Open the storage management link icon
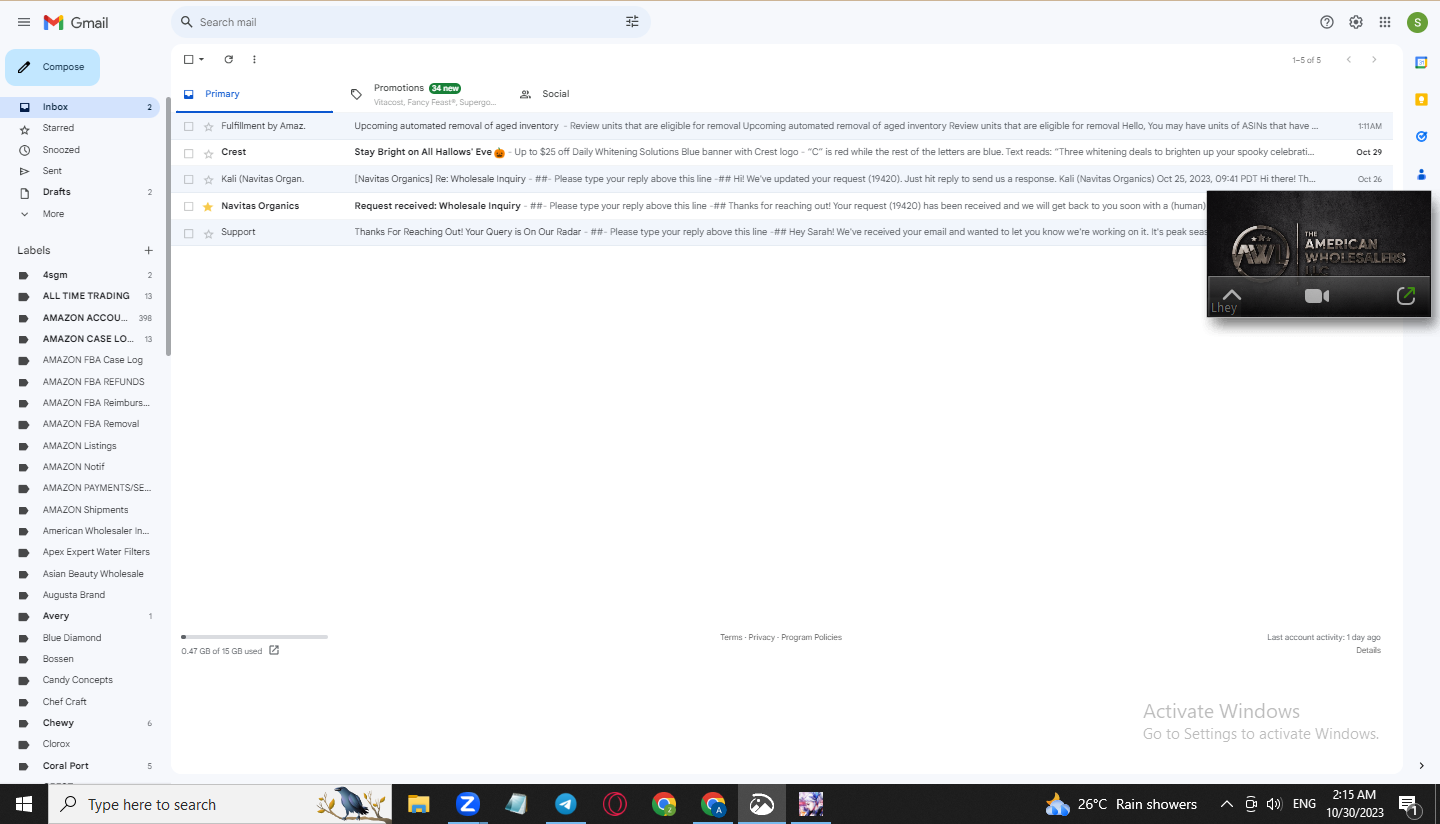Screen dimensions: 1440x824 (x=274, y=651)
